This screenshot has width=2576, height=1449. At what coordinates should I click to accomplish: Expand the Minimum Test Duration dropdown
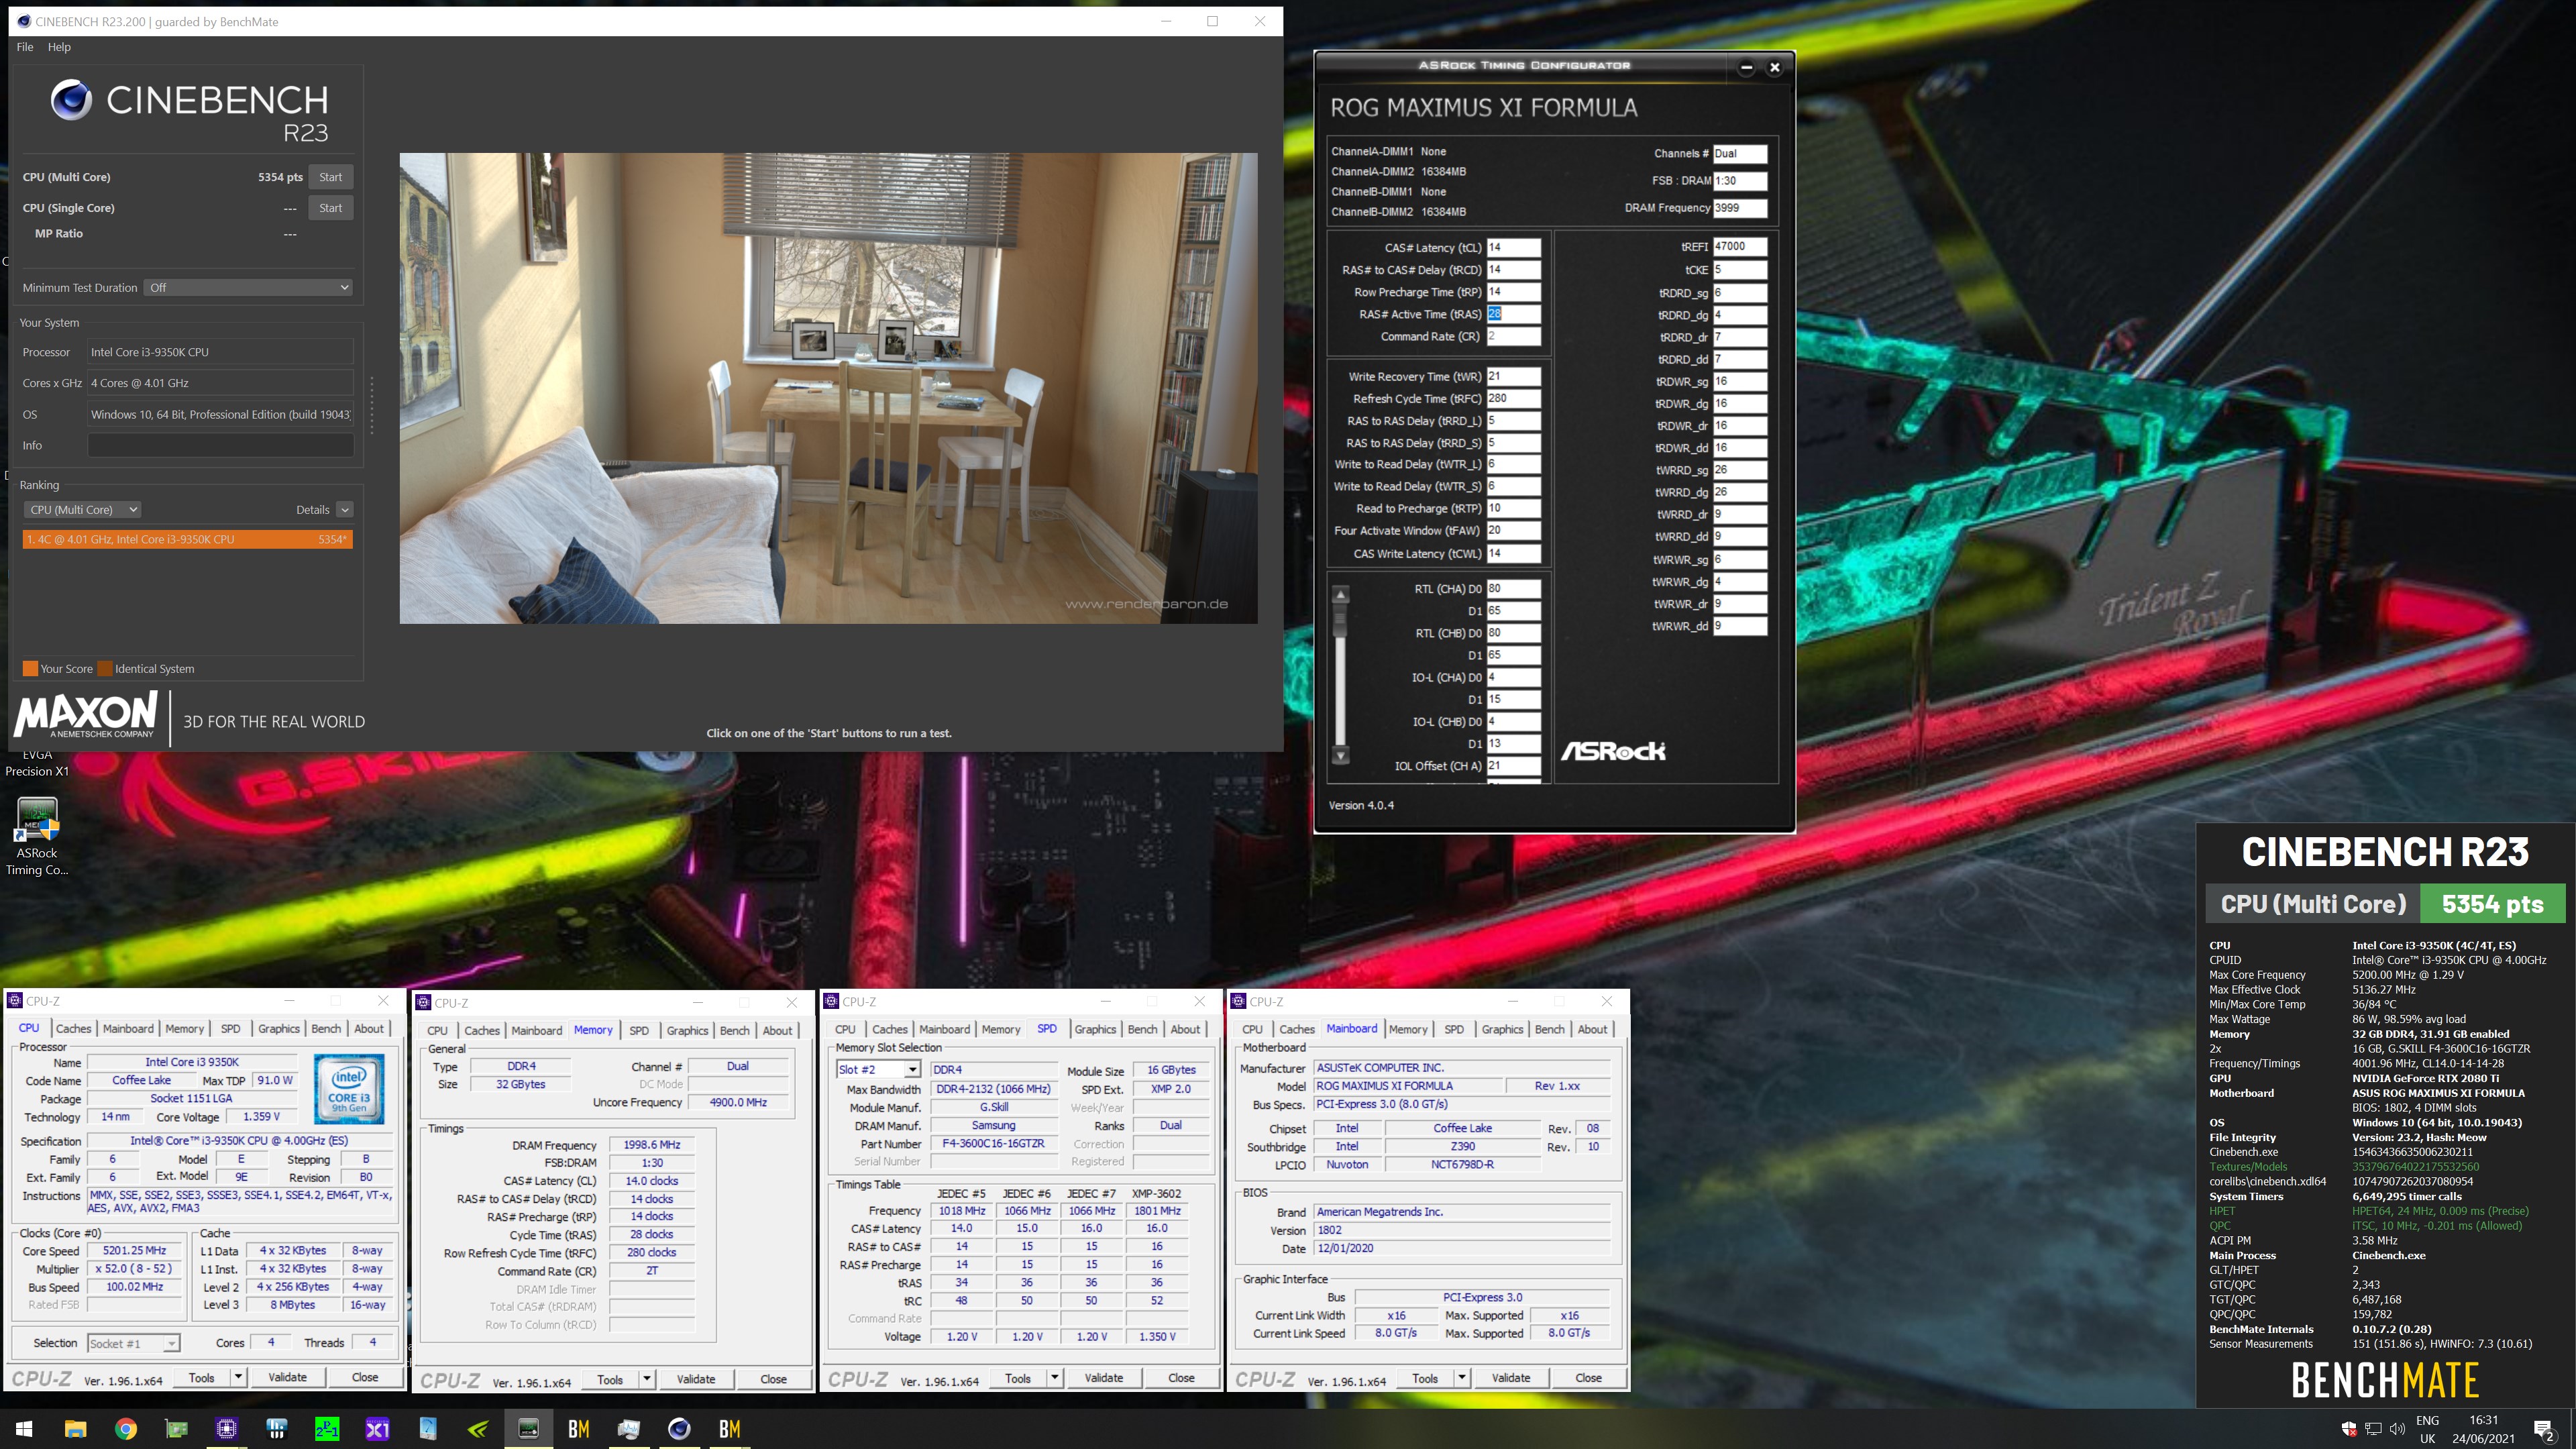(248, 287)
